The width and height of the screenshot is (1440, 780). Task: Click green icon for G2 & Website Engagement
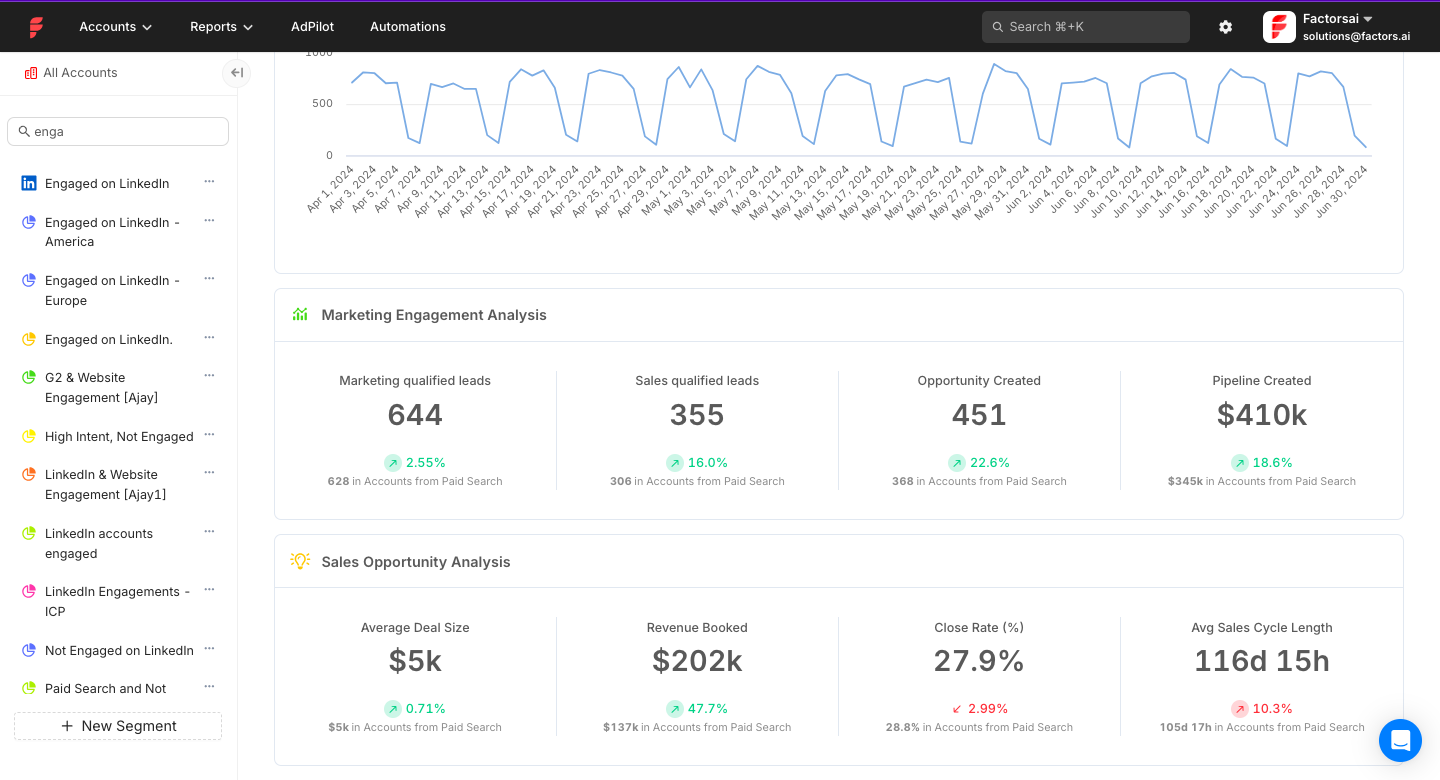pyautogui.click(x=29, y=378)
